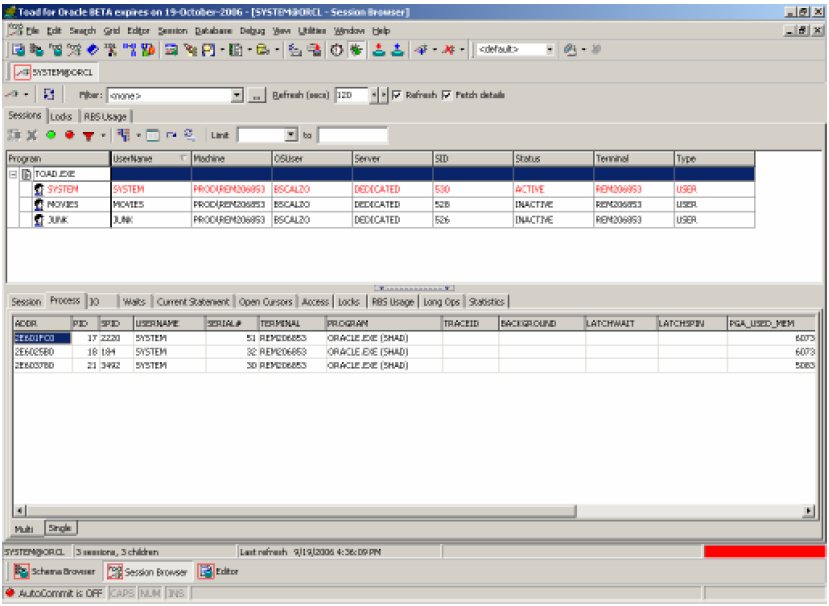Image resolution: width=829 pixels, height=606 pixels.
Task: Open dropdown arrow beside Filter toolbar plug icon
Action: click(26, 95)
